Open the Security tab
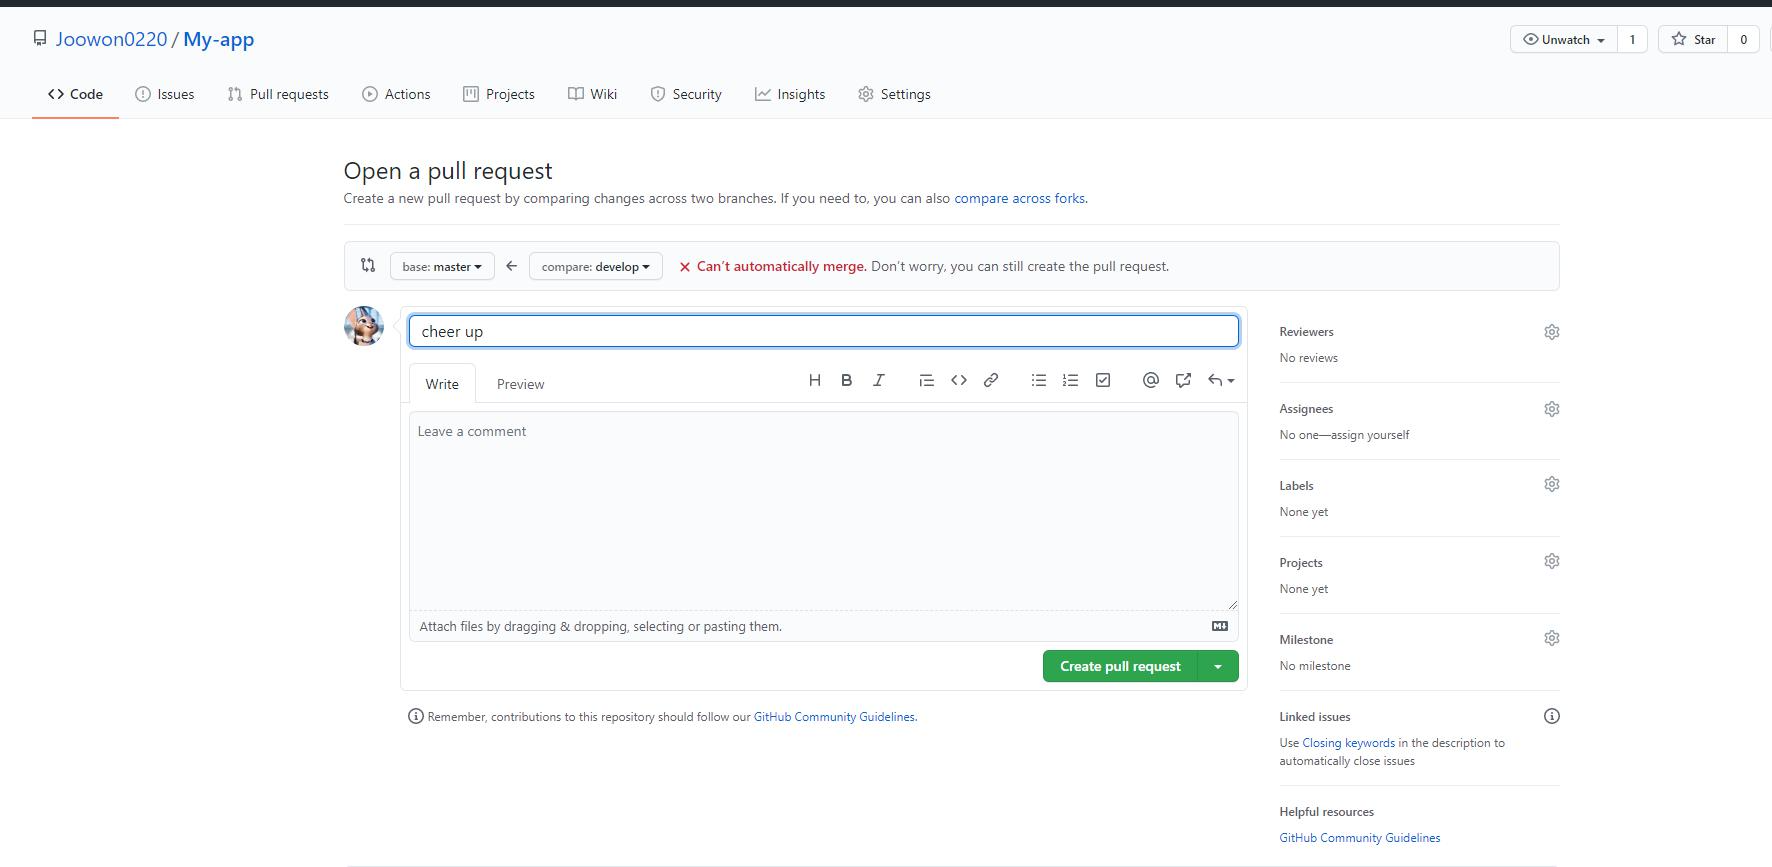Screen dimensions: 1772x867 [x=686, y=94]
